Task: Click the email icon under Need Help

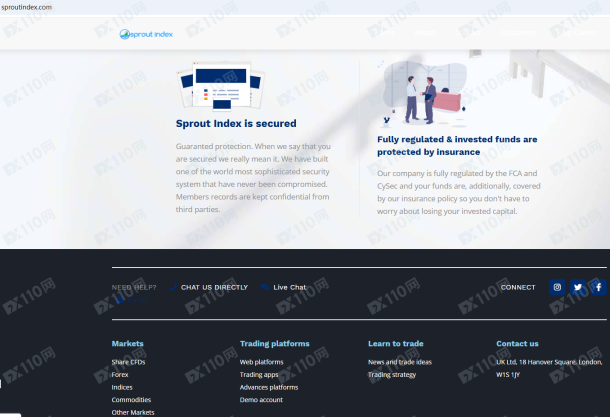Action: (x=119, y=300)
